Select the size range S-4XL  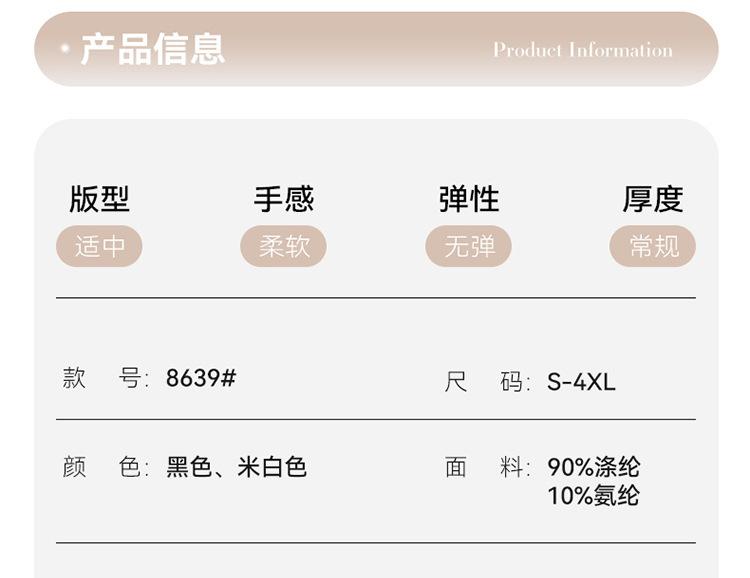tap(581, 381)
